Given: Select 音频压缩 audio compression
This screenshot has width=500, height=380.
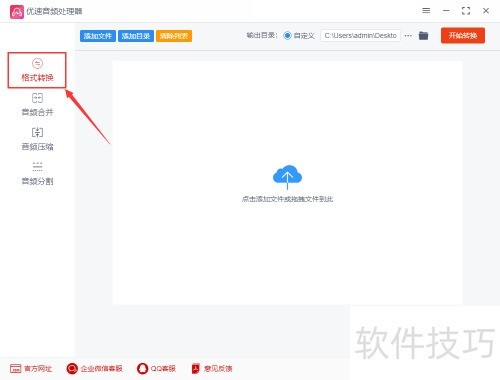Looking at the screenshot, I should click(37, 139).
